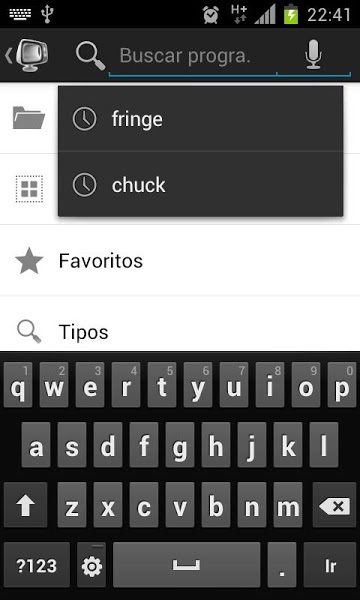Focus the Buscar progra. search field
This screenshot has height=600, width=360.
tap(193, 56)
